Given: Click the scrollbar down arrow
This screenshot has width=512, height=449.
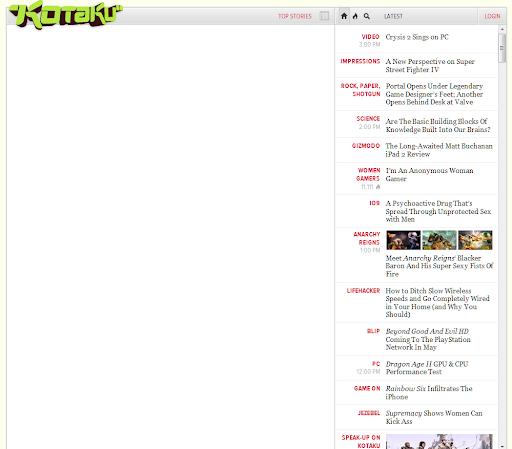Looking at the screenshot, I should 502,446.
